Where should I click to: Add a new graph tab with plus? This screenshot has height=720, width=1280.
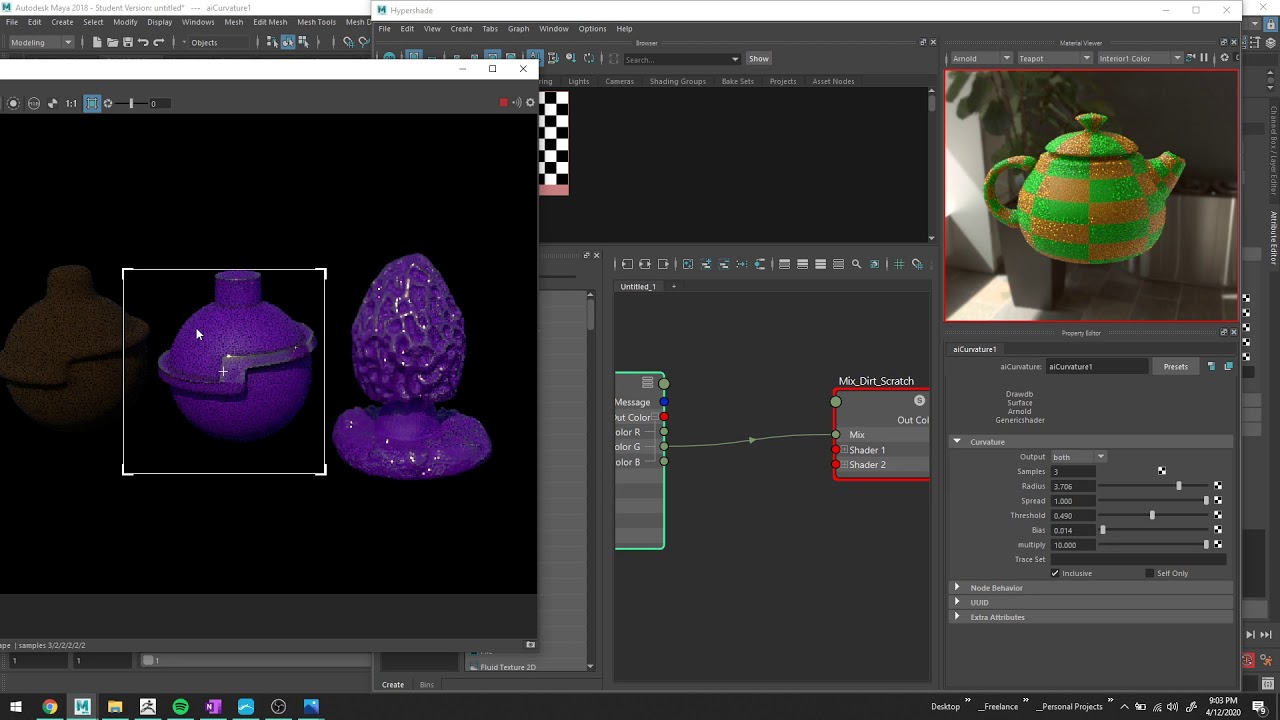click(673, 287)
